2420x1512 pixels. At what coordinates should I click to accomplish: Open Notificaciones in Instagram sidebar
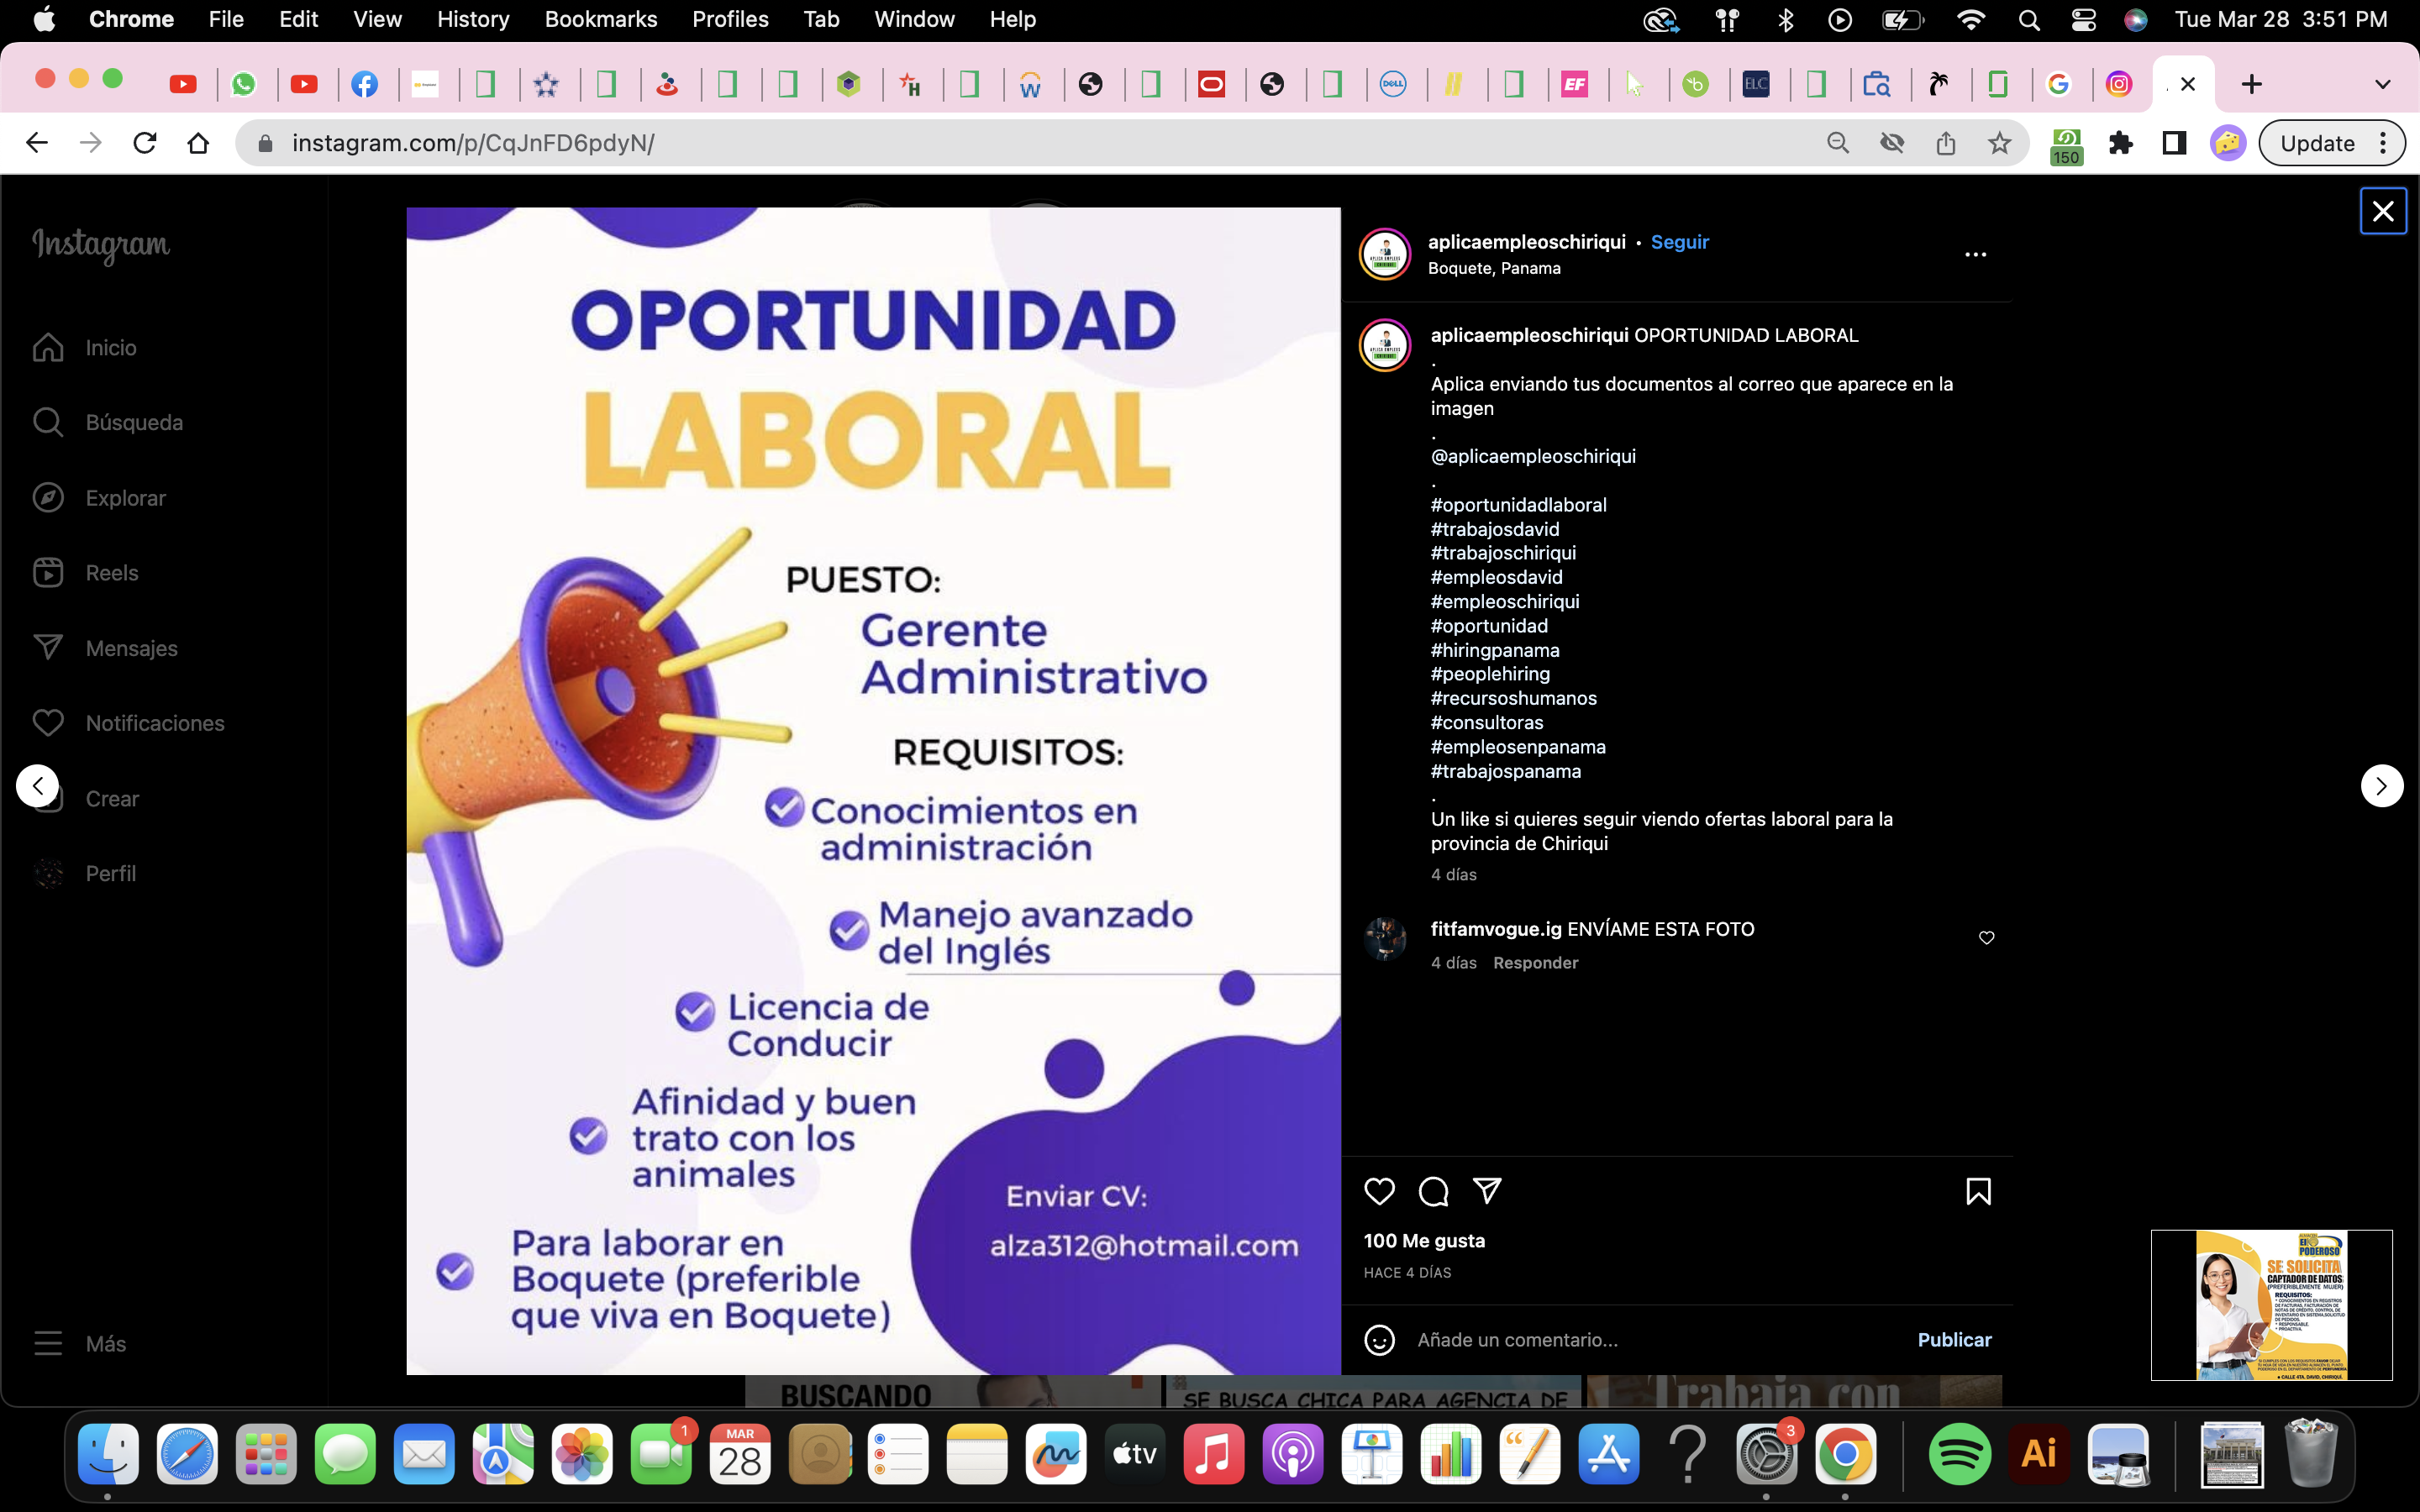[128, 723]
